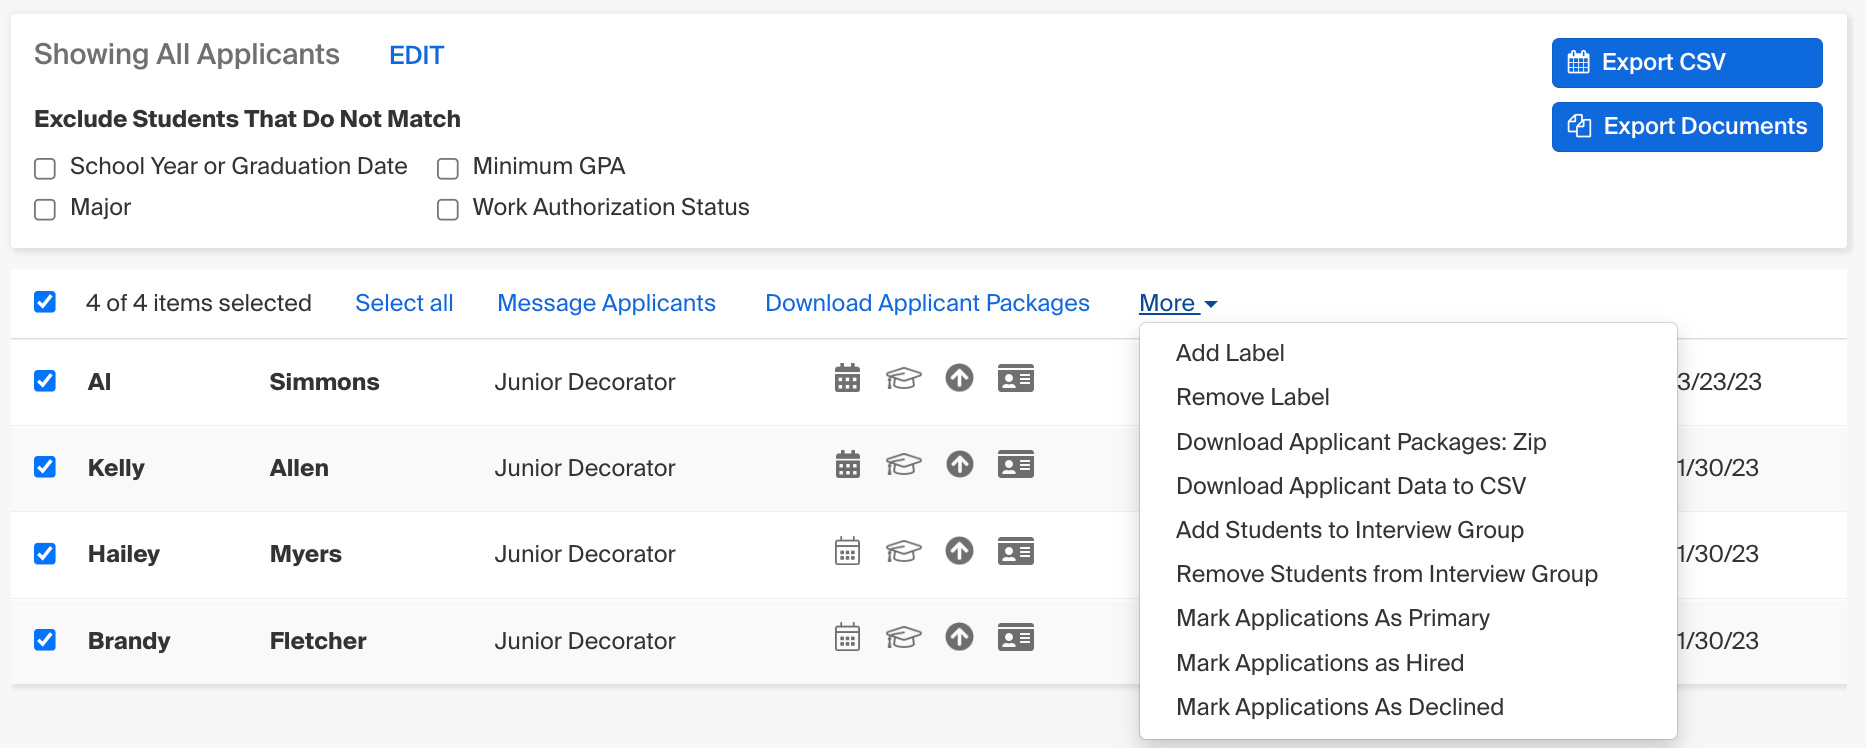Click the name Hailey

pyautogui.click(x=124, y=554)
